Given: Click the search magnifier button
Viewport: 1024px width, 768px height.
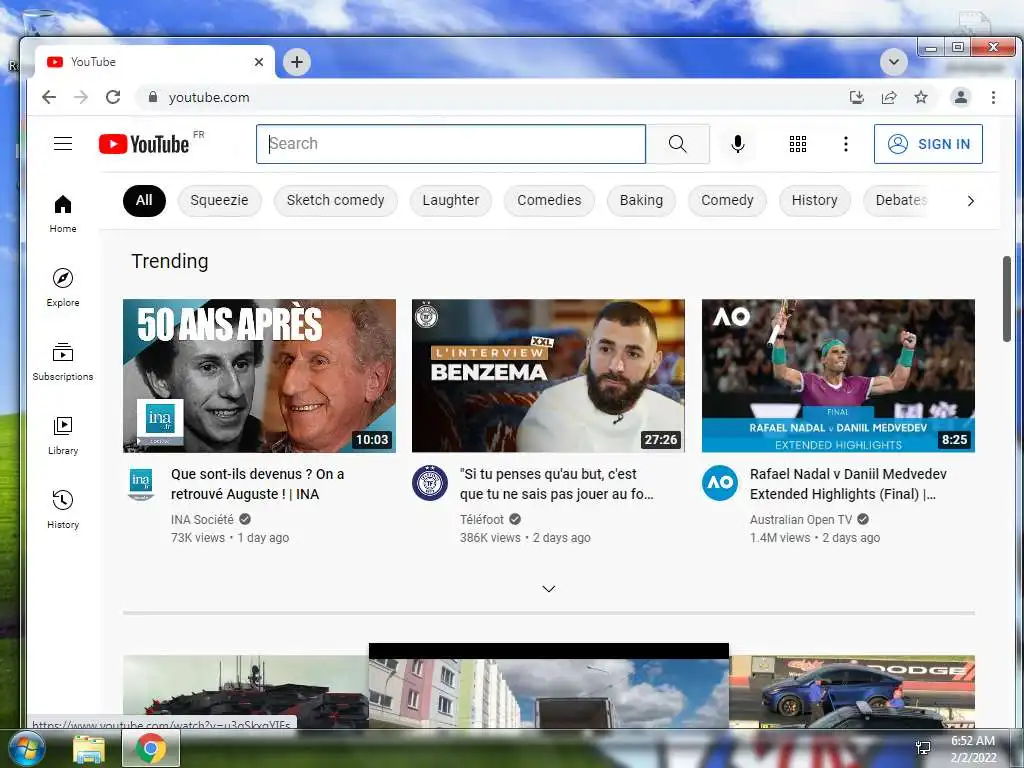Looking at the screenshot, I should coord(677,144).
